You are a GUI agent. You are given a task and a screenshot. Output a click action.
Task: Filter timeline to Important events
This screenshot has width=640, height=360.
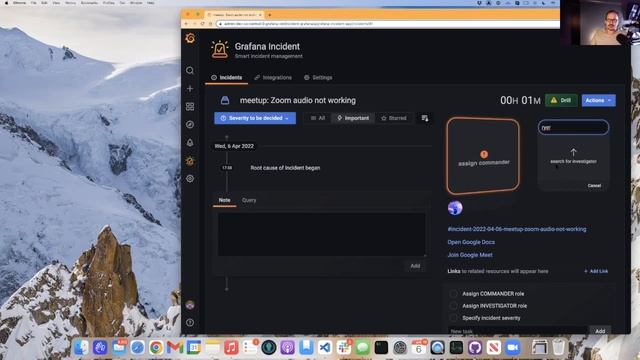tap(353, 118)
